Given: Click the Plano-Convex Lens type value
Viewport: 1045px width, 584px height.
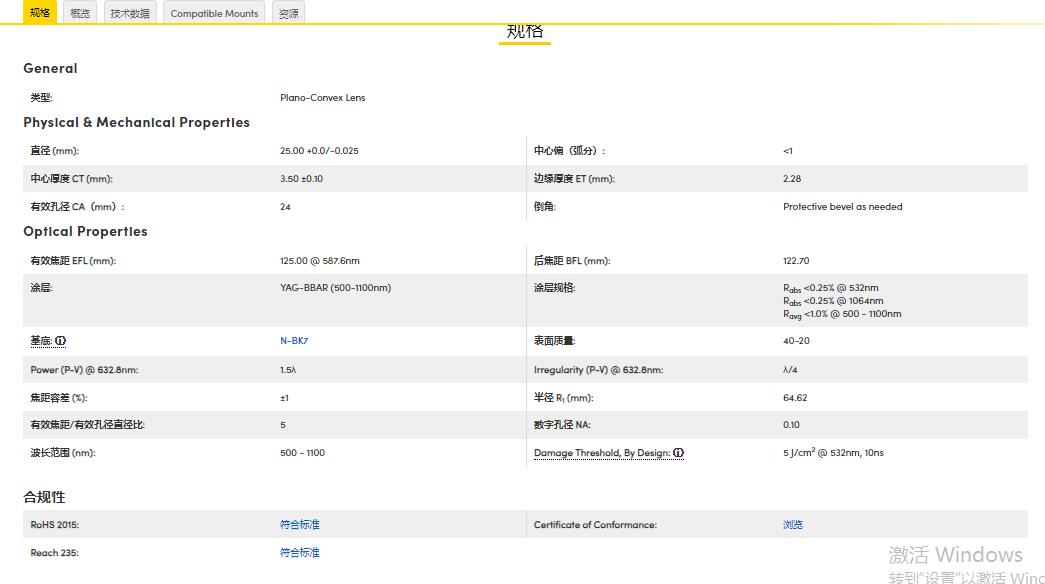Looking at the screenshot, I should pos(322,98).
